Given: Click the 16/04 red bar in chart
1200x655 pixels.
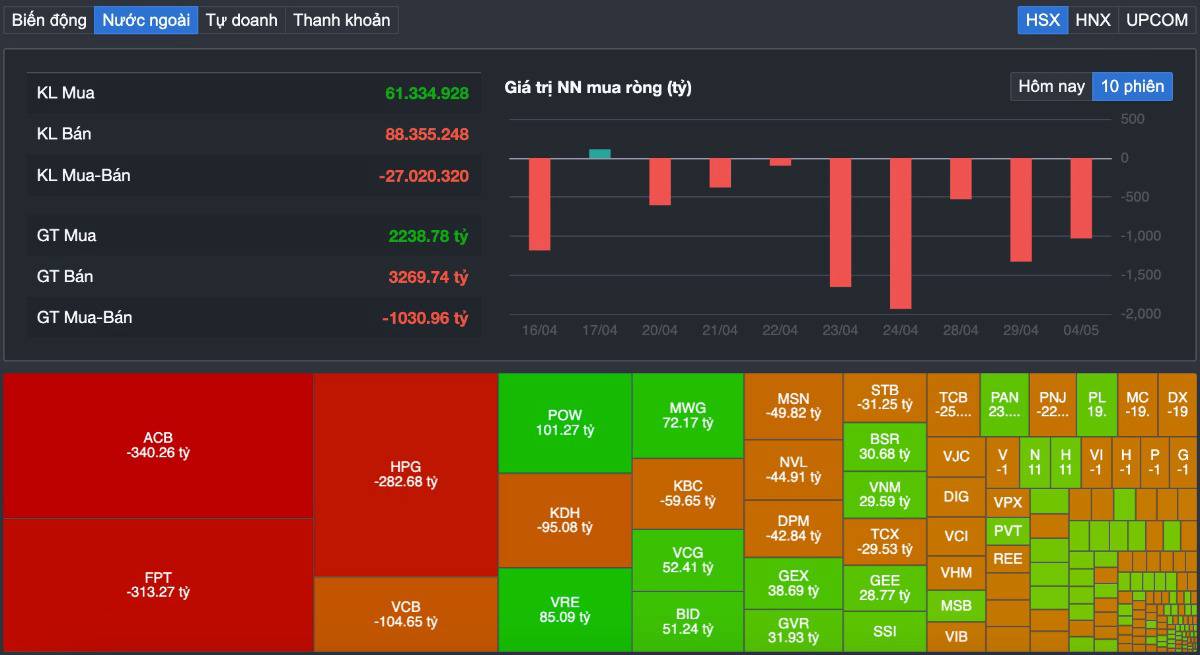Looking at the screenshot, I should pos(539,204).
